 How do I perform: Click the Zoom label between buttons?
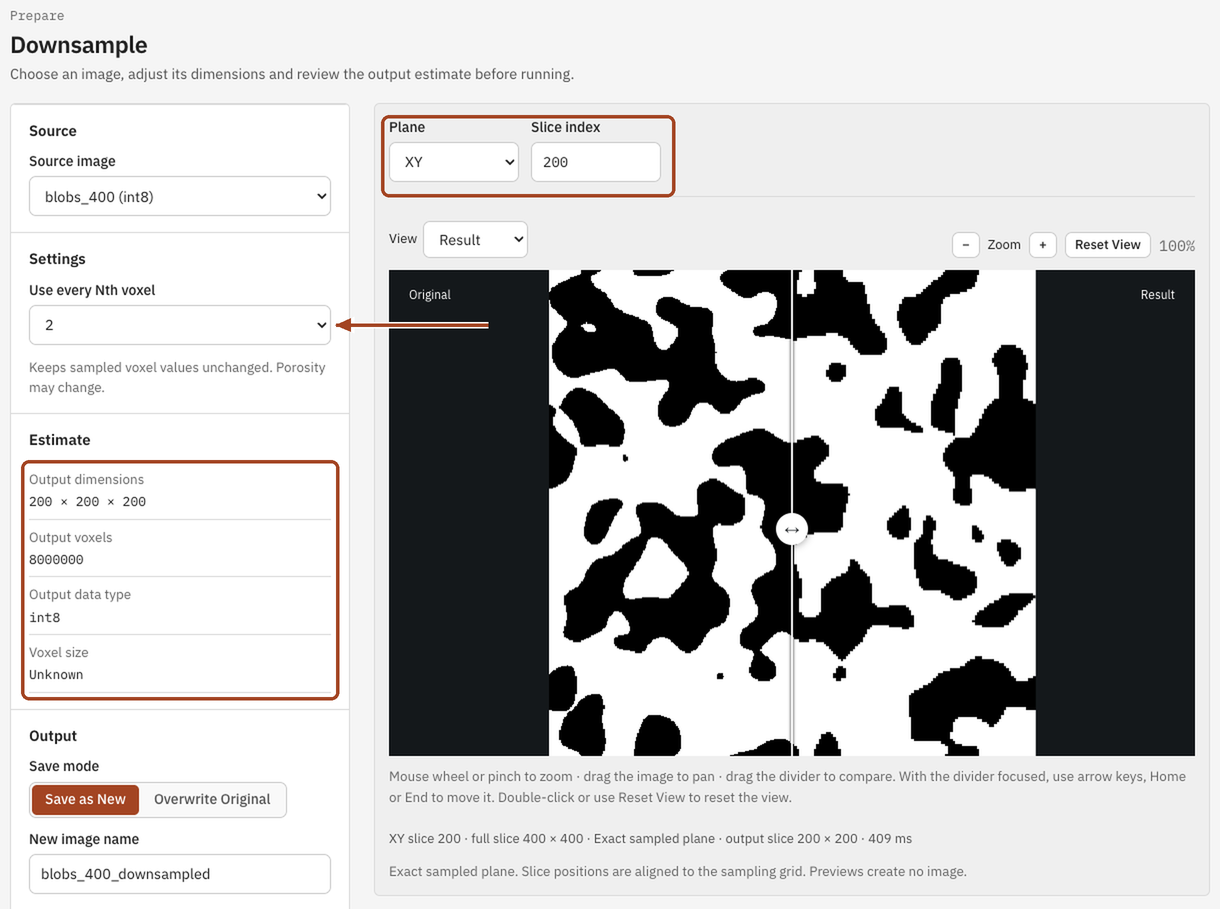(x=1004, y=245)
